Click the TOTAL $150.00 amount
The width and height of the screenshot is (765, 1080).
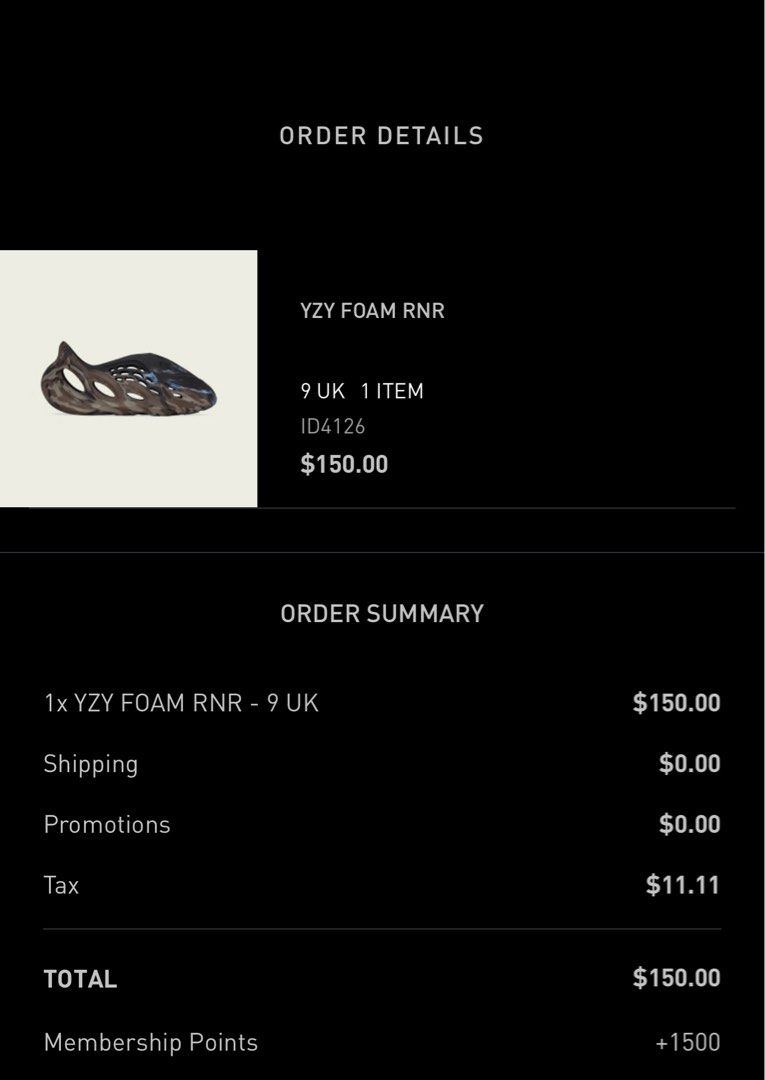[x=677, y=978]
